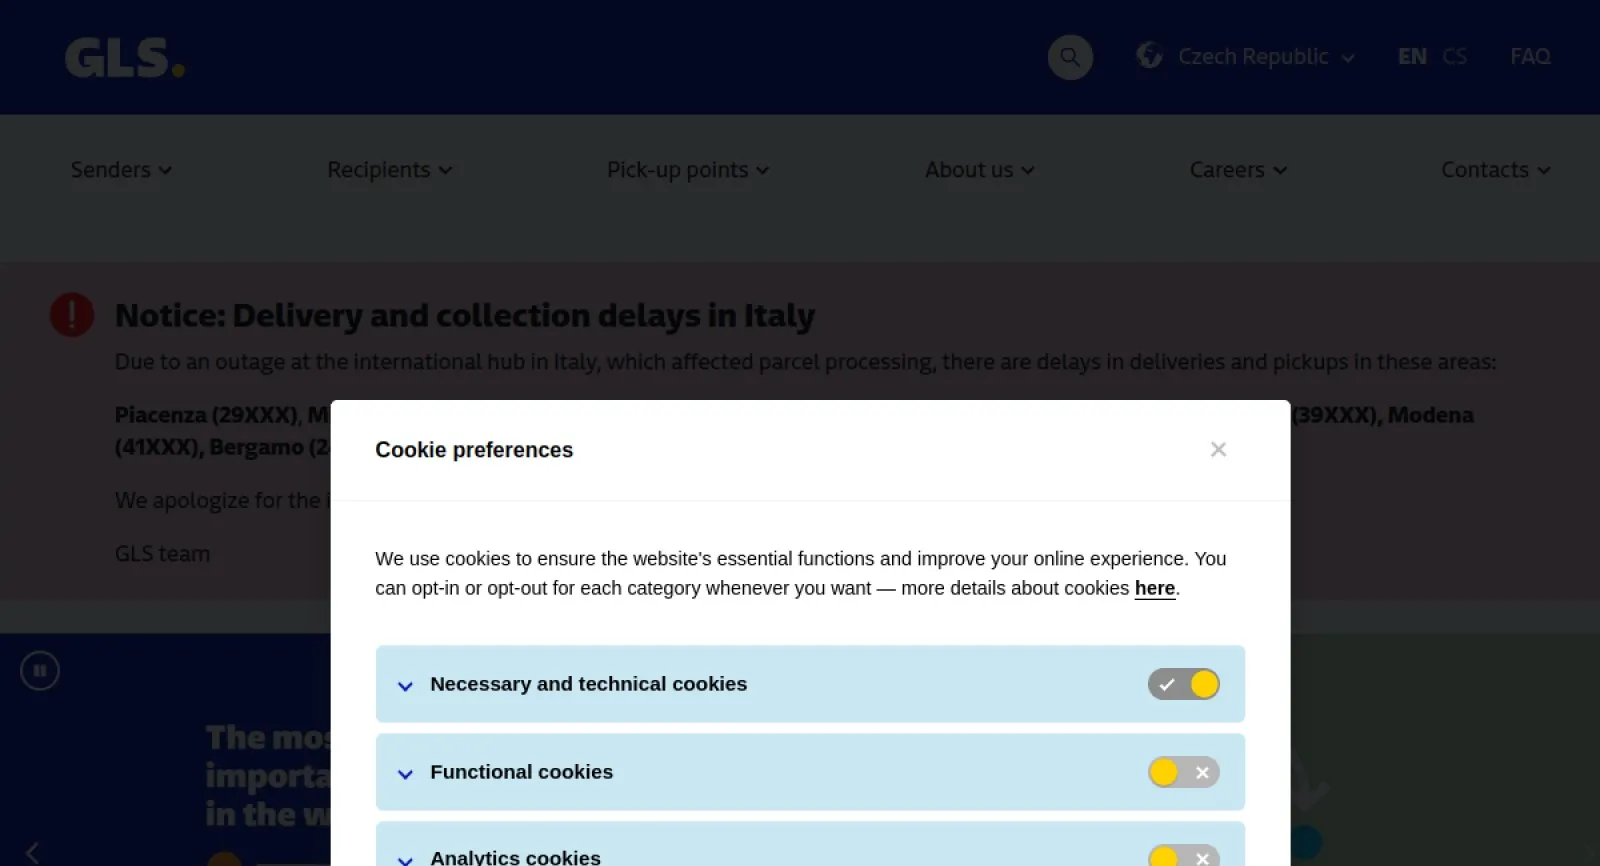
Task: Follow the 'here' cookie details link
Action: point(1154,588)
